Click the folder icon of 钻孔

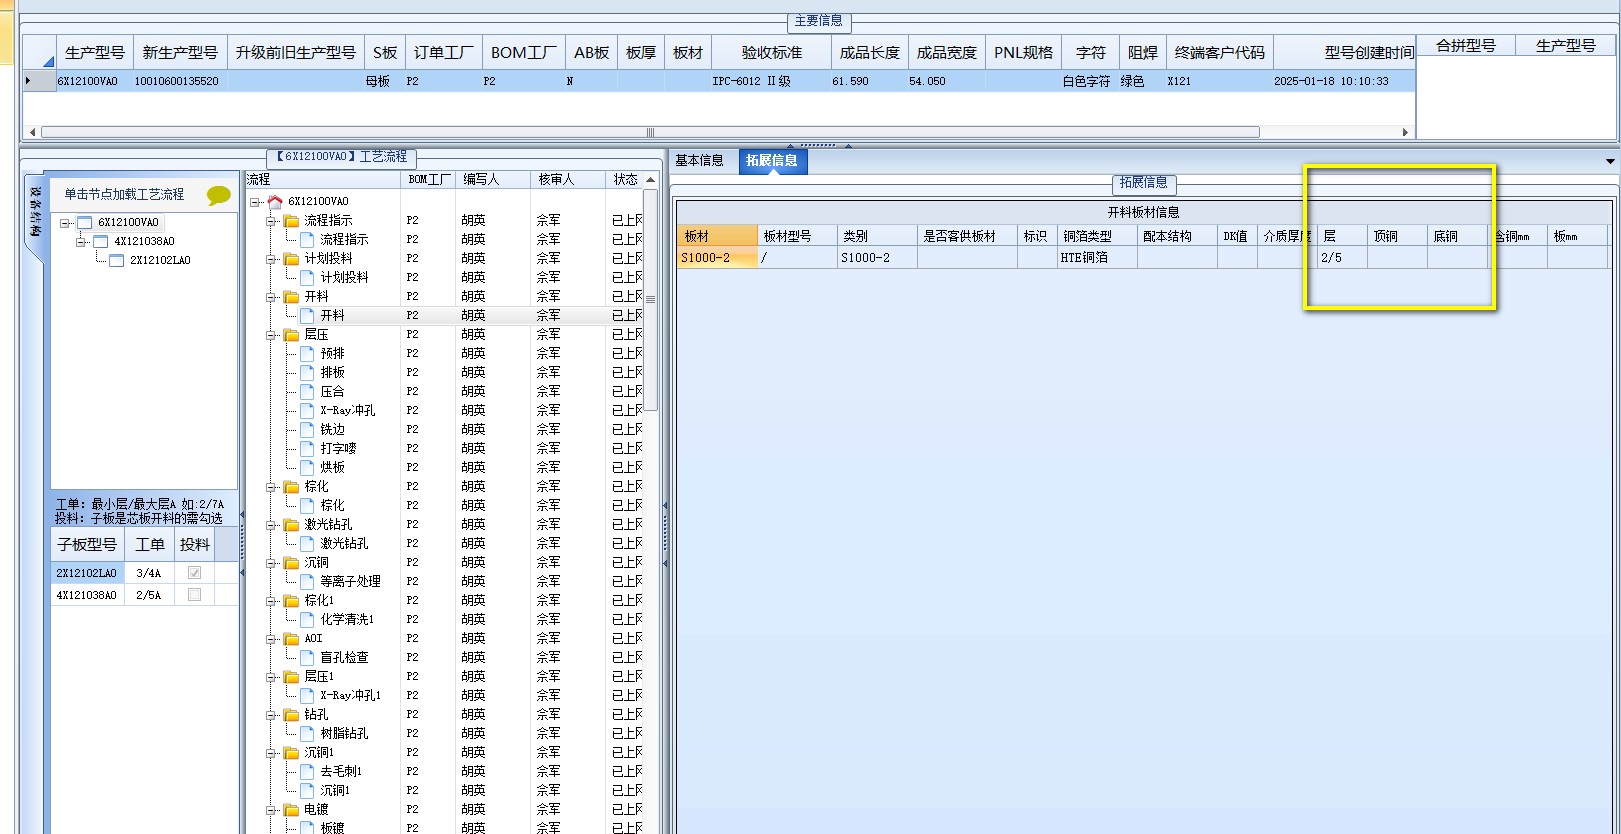pos(291,714)
